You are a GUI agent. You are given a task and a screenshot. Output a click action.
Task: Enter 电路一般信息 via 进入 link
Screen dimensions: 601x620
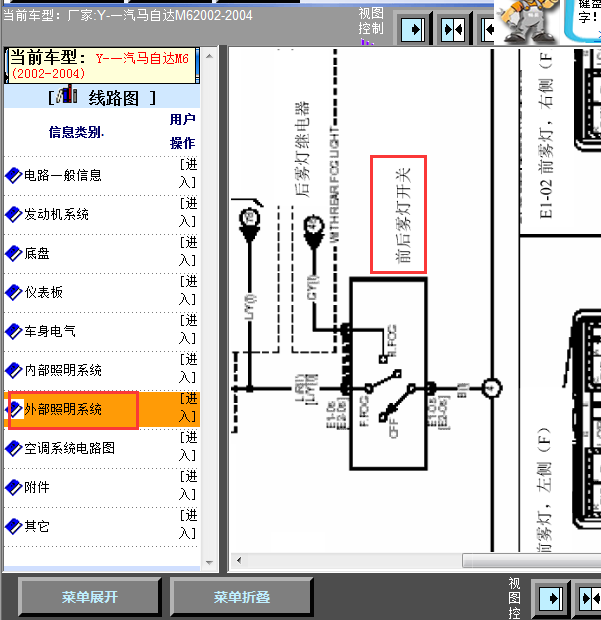coord(188,173)
